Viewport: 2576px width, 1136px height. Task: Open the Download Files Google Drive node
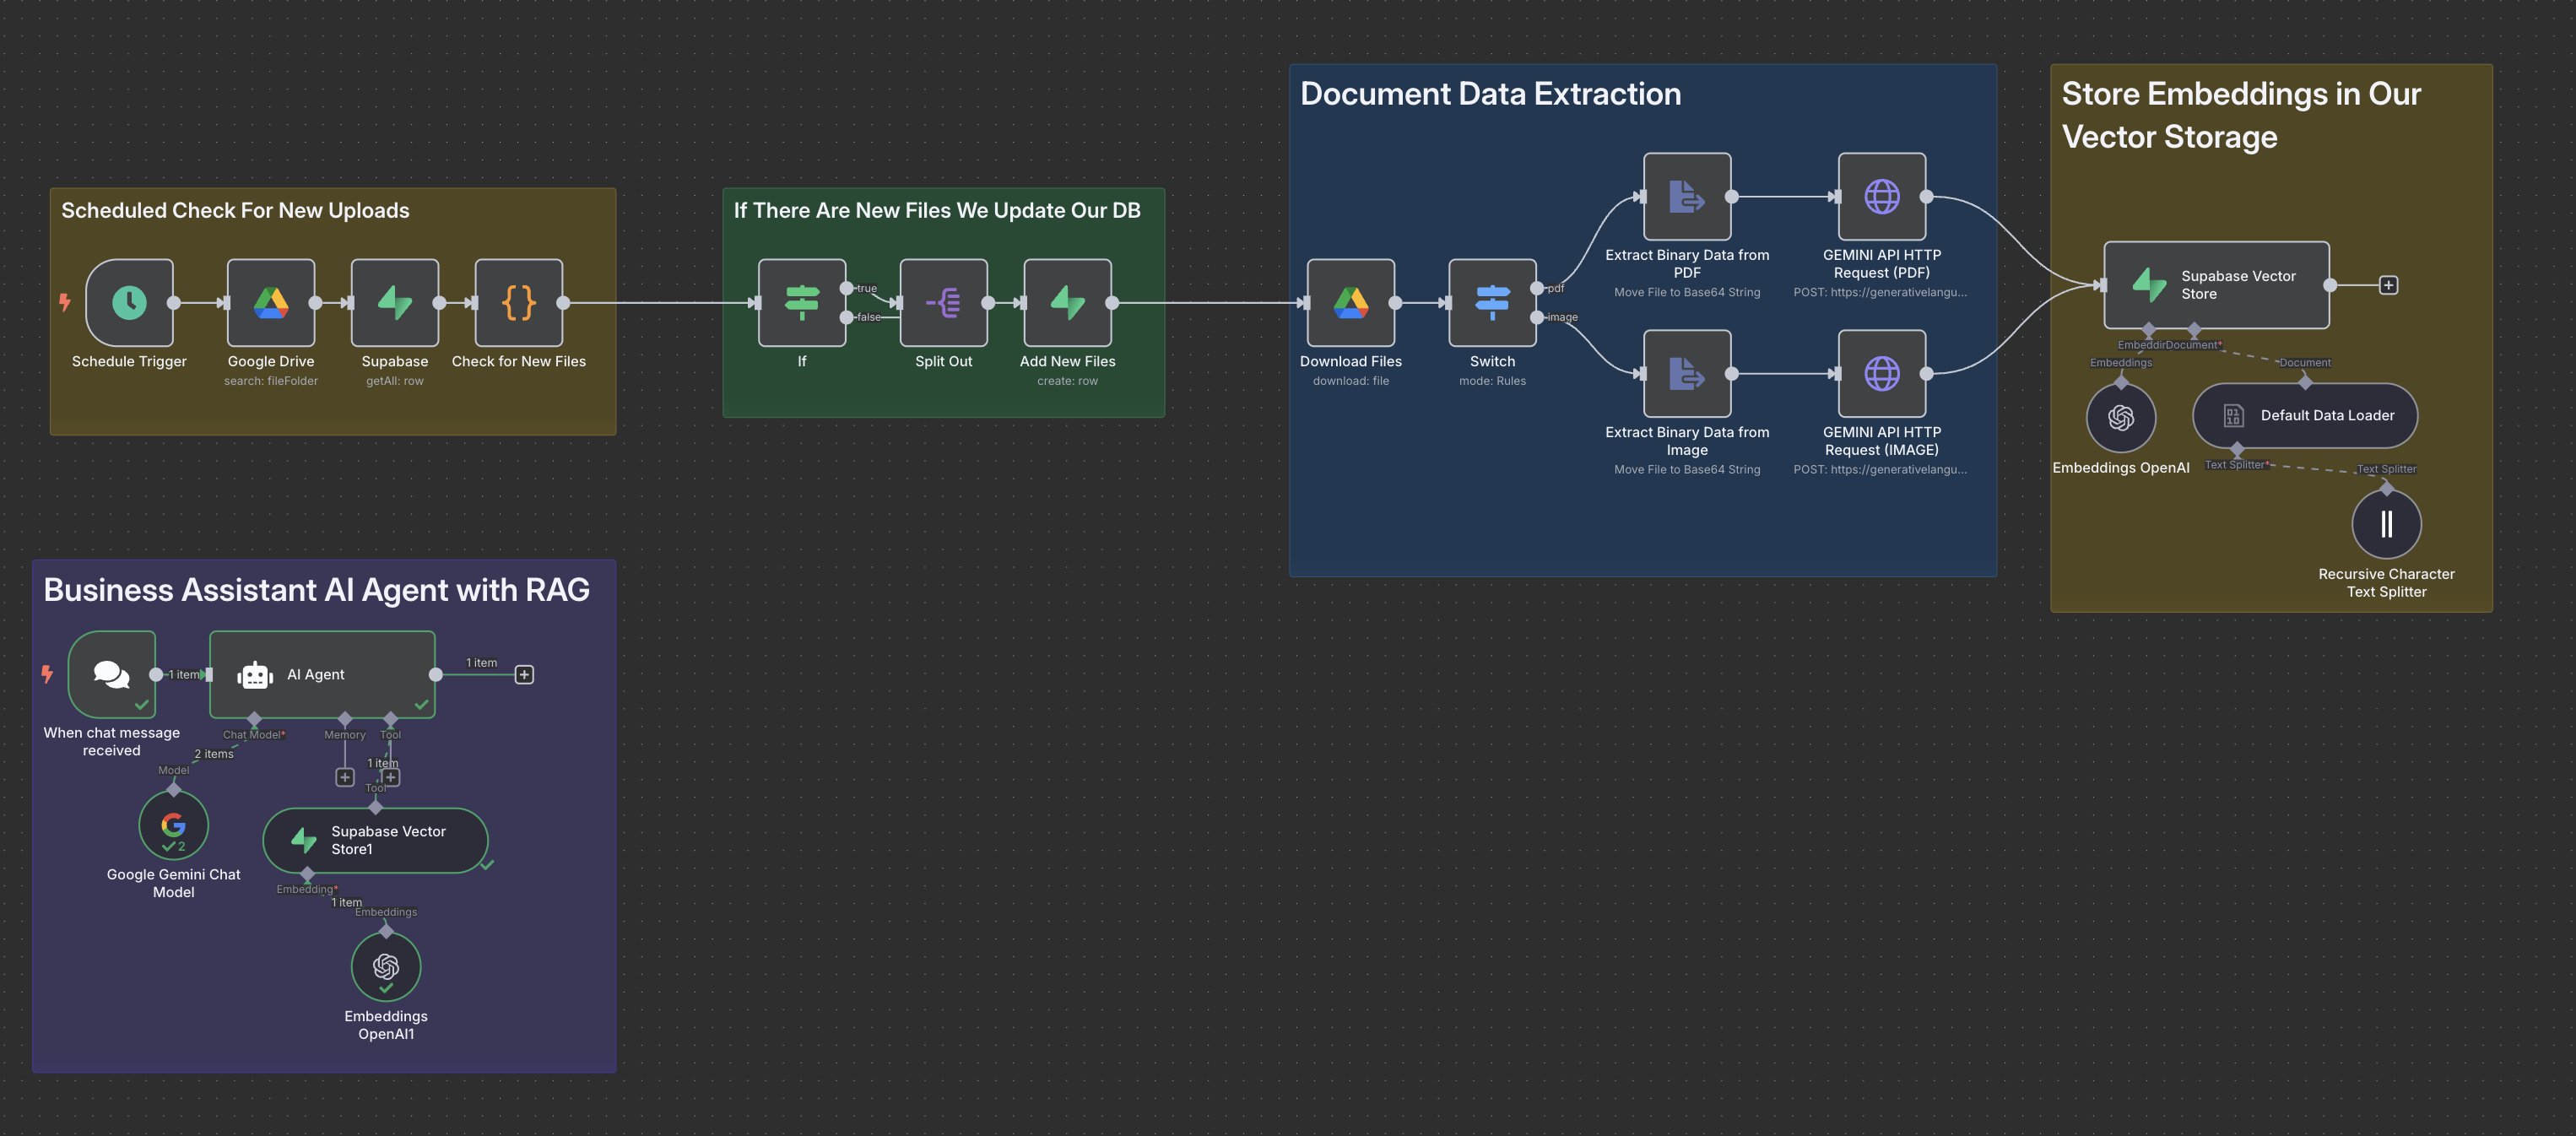tap(1351, 303)
